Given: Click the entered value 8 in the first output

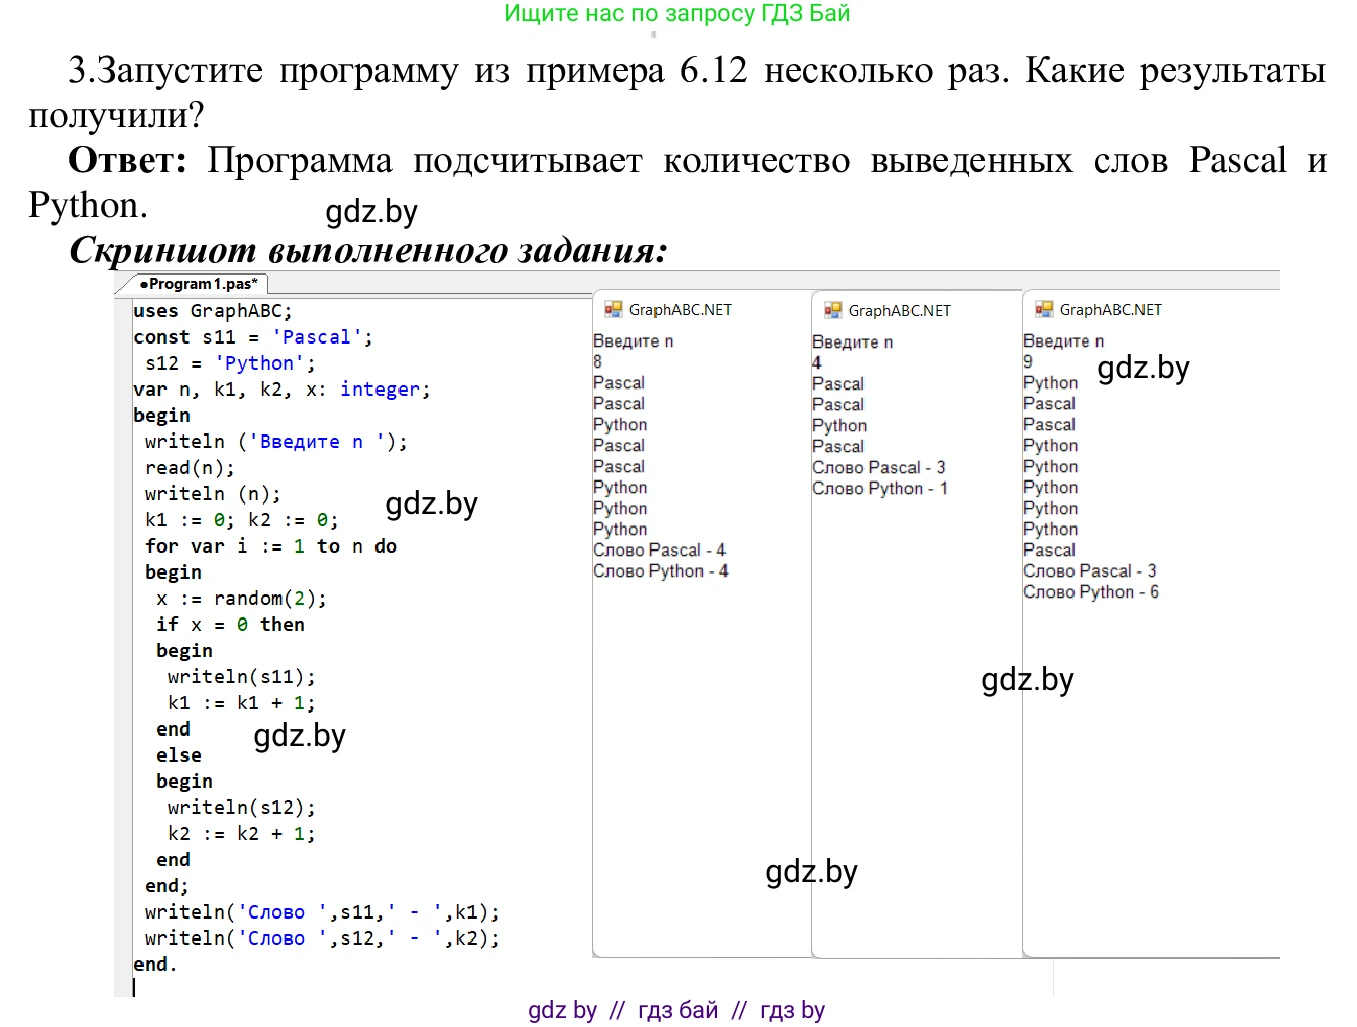Looking at the screenshot, I should pos(596,362).
